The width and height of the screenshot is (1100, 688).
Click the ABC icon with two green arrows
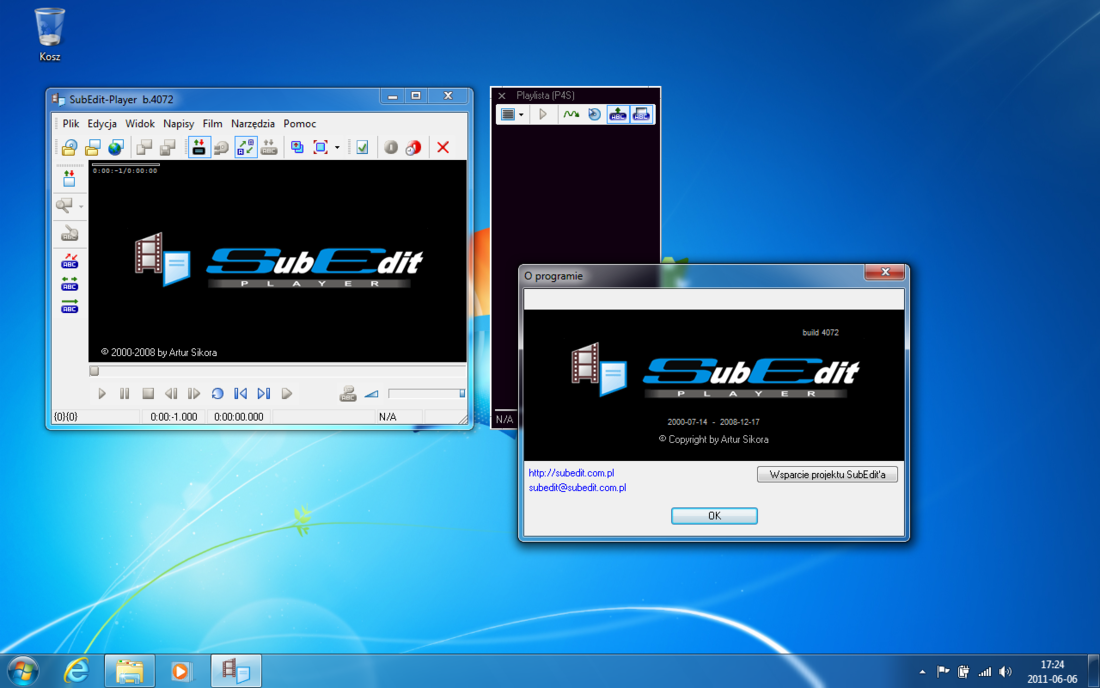pos(69,284)
